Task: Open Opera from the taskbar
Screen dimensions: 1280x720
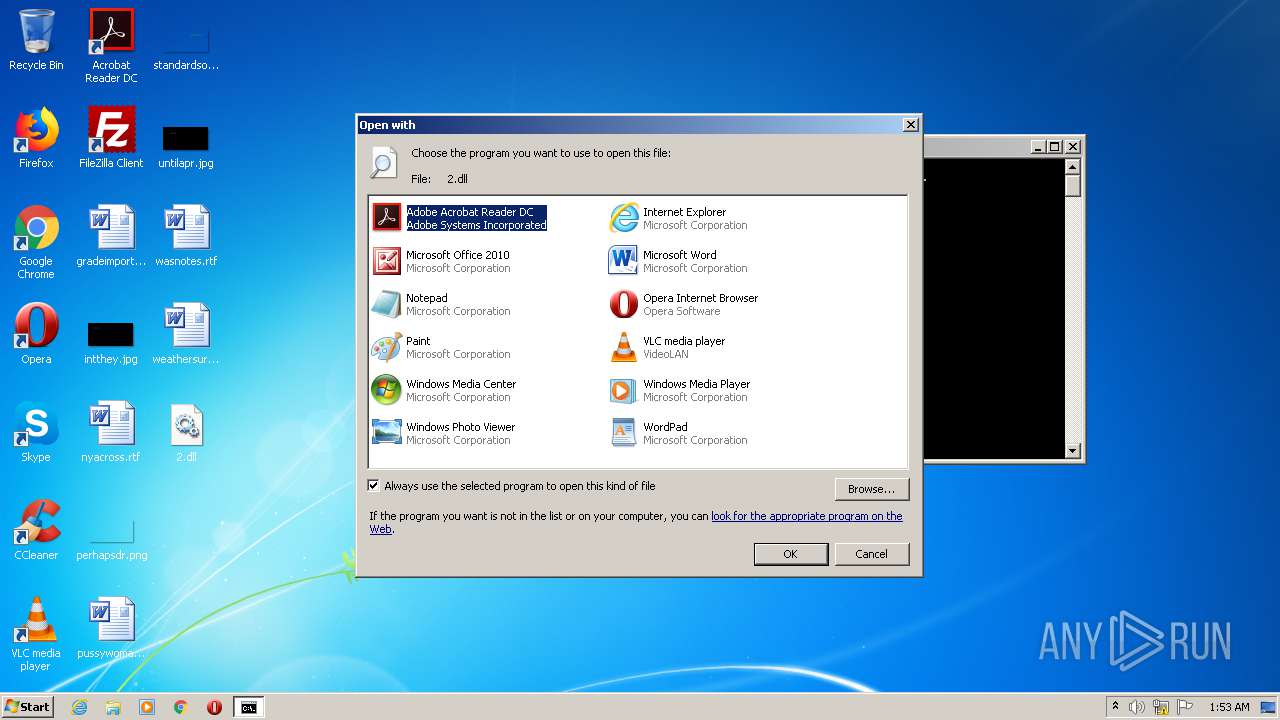Action: pyautogui.click(x=214, y=707)
